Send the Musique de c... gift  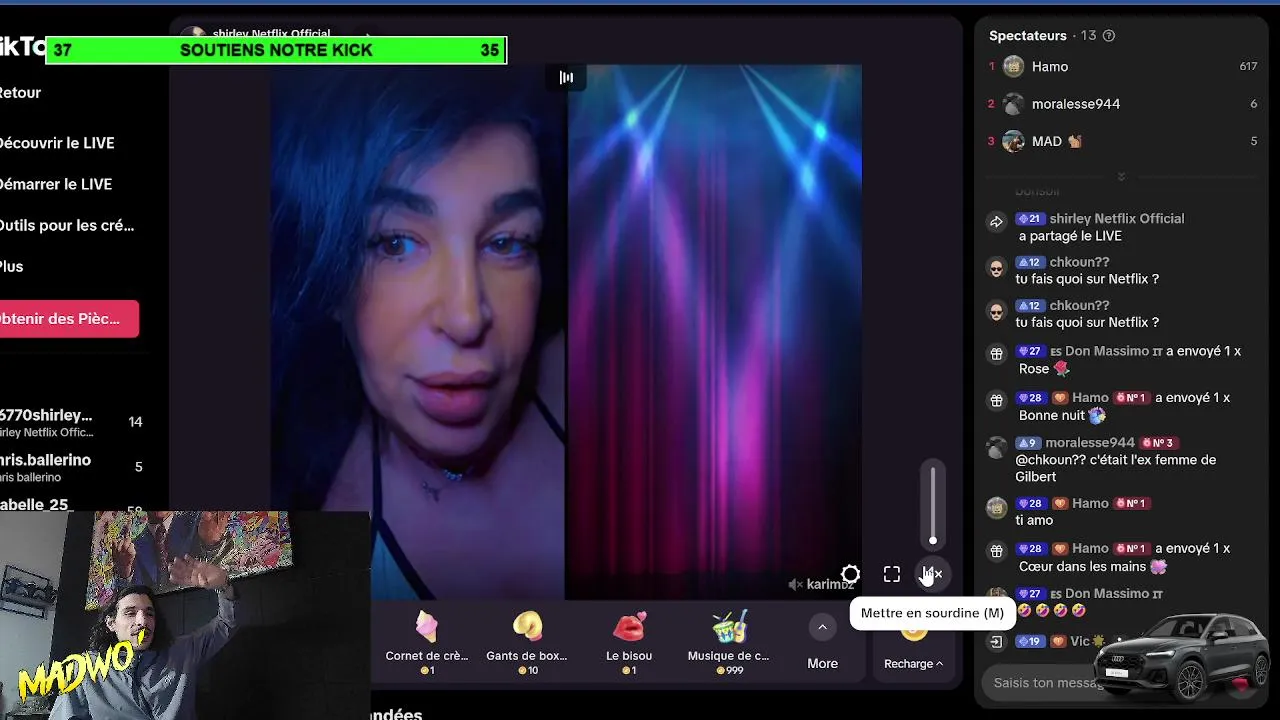(729, 641)
